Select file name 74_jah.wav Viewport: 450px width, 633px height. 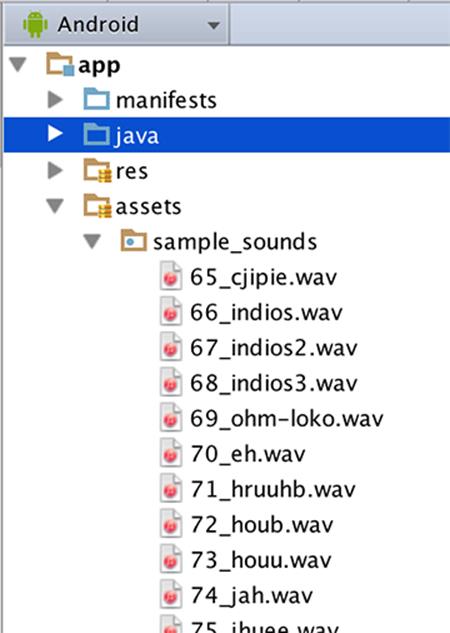click(251, 597)
